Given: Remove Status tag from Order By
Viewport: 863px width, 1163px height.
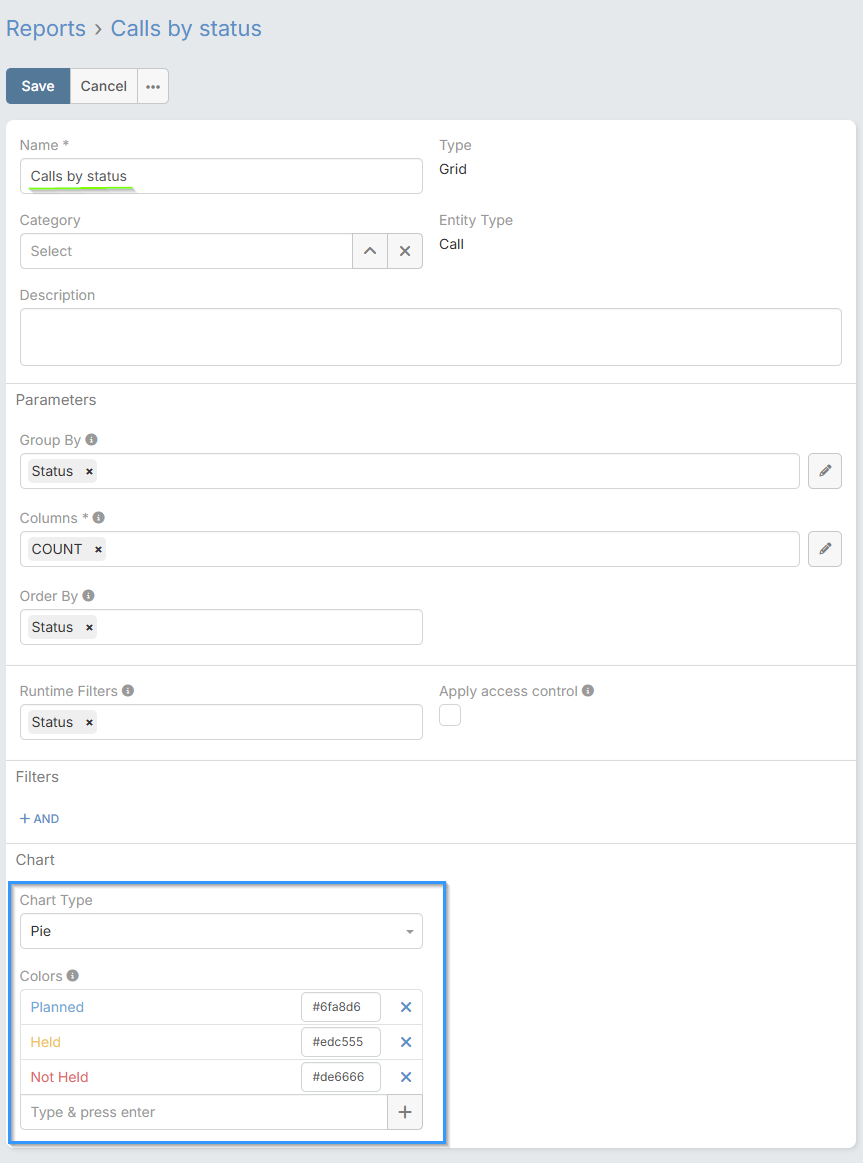Looking at the screenshot, I should coord(89,628).
